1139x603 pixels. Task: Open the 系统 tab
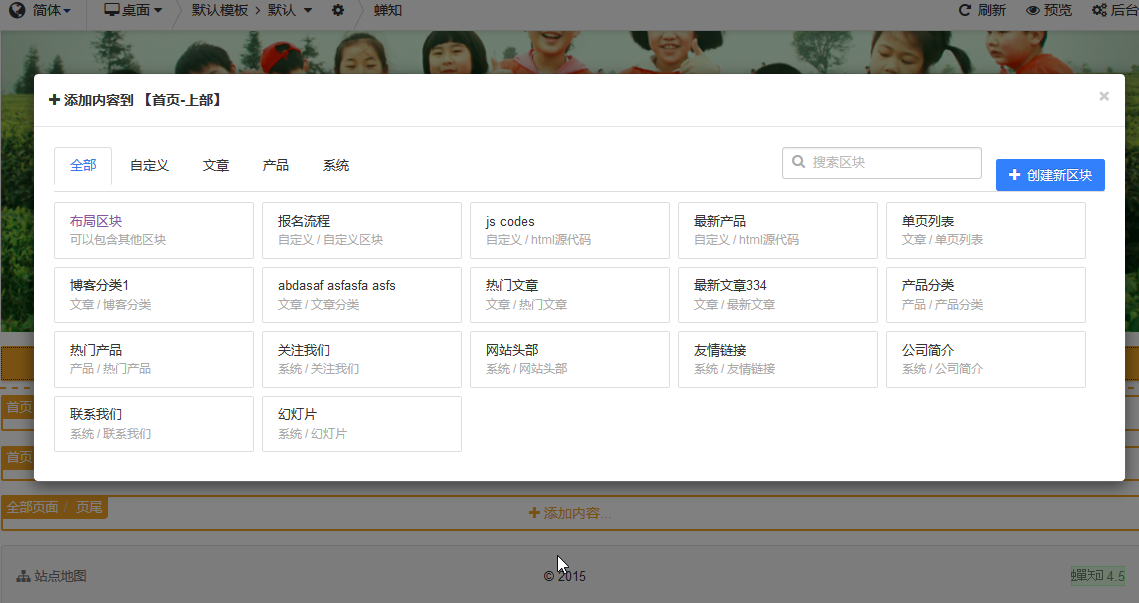(x=336, y=166)
